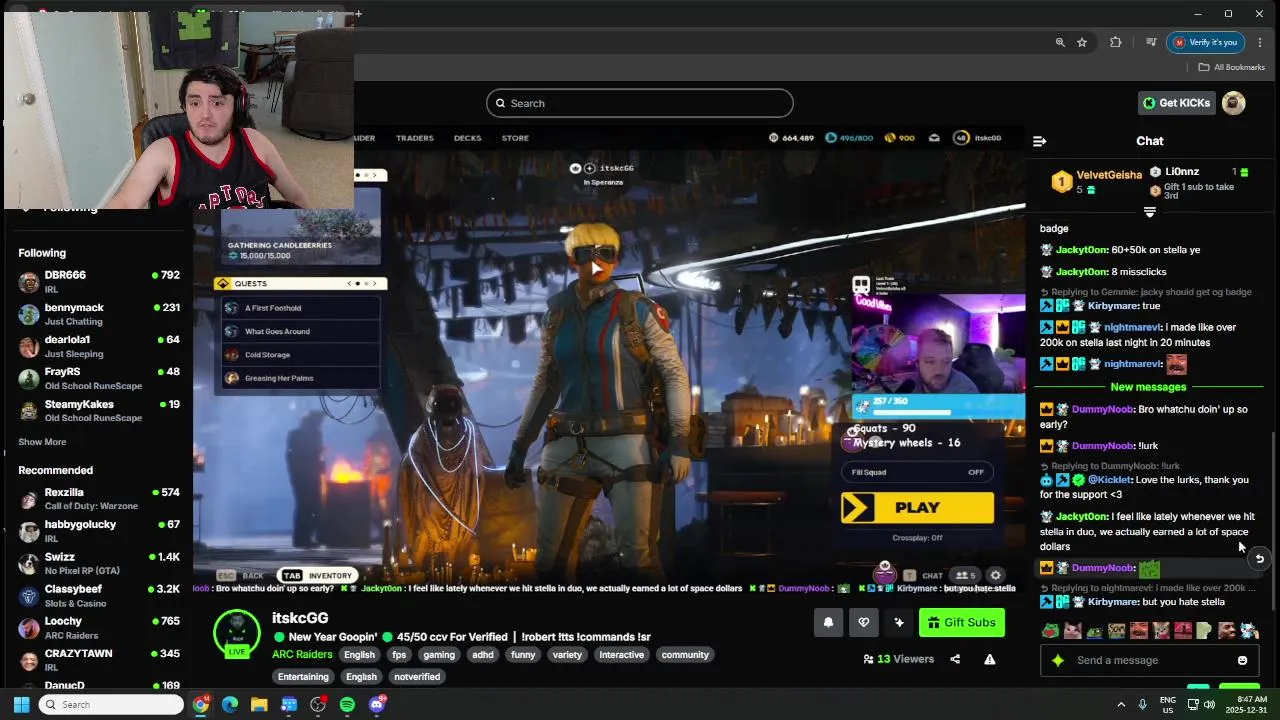Click the 13 Viewers count
The width and height of the screenshot is (1280, 720).
[898, 659]
